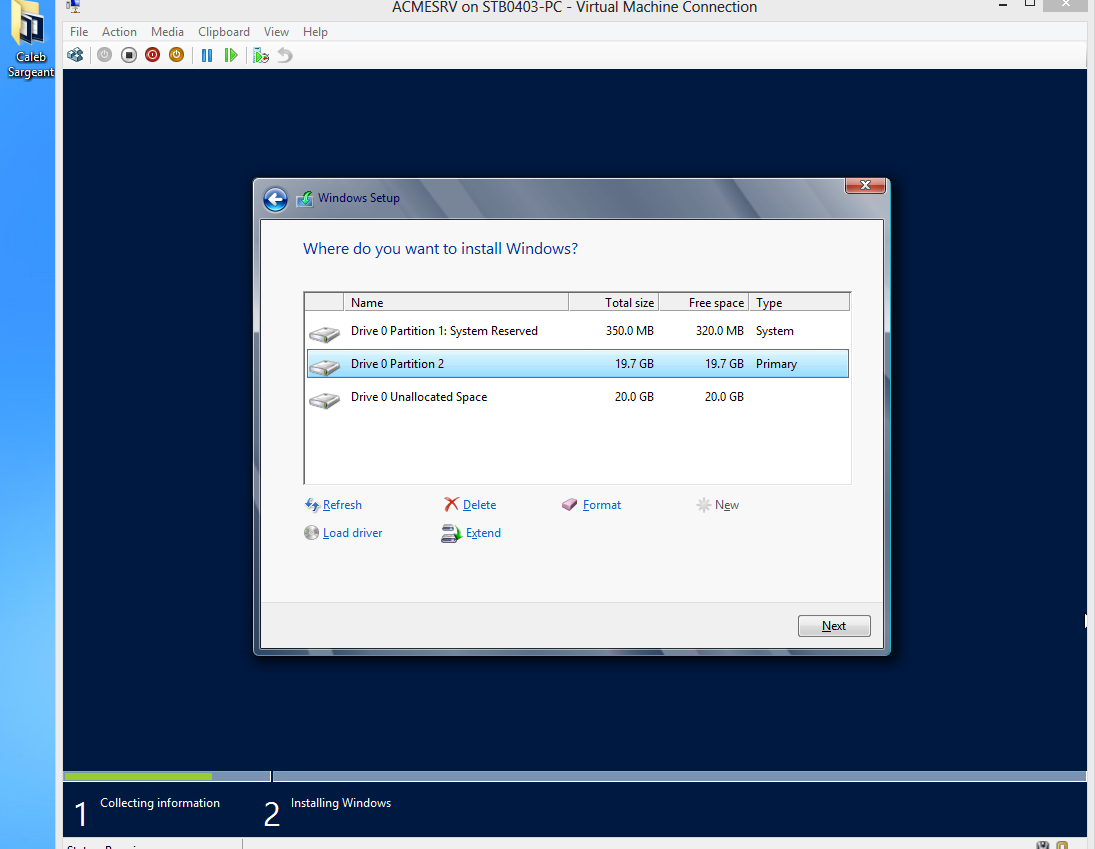Click the Ctrl+Alt+Del toolbar icon
This screenshot has width=1095, height=849.
pos(75,55)
